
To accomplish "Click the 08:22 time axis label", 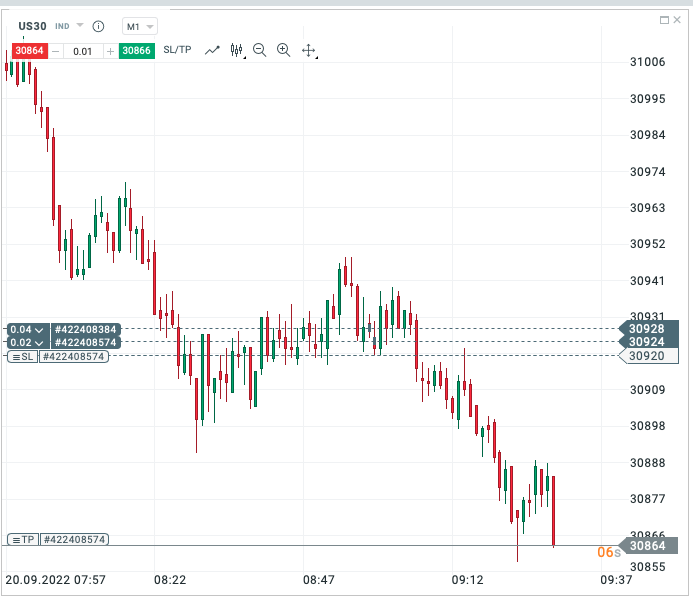I will point(170,580).
